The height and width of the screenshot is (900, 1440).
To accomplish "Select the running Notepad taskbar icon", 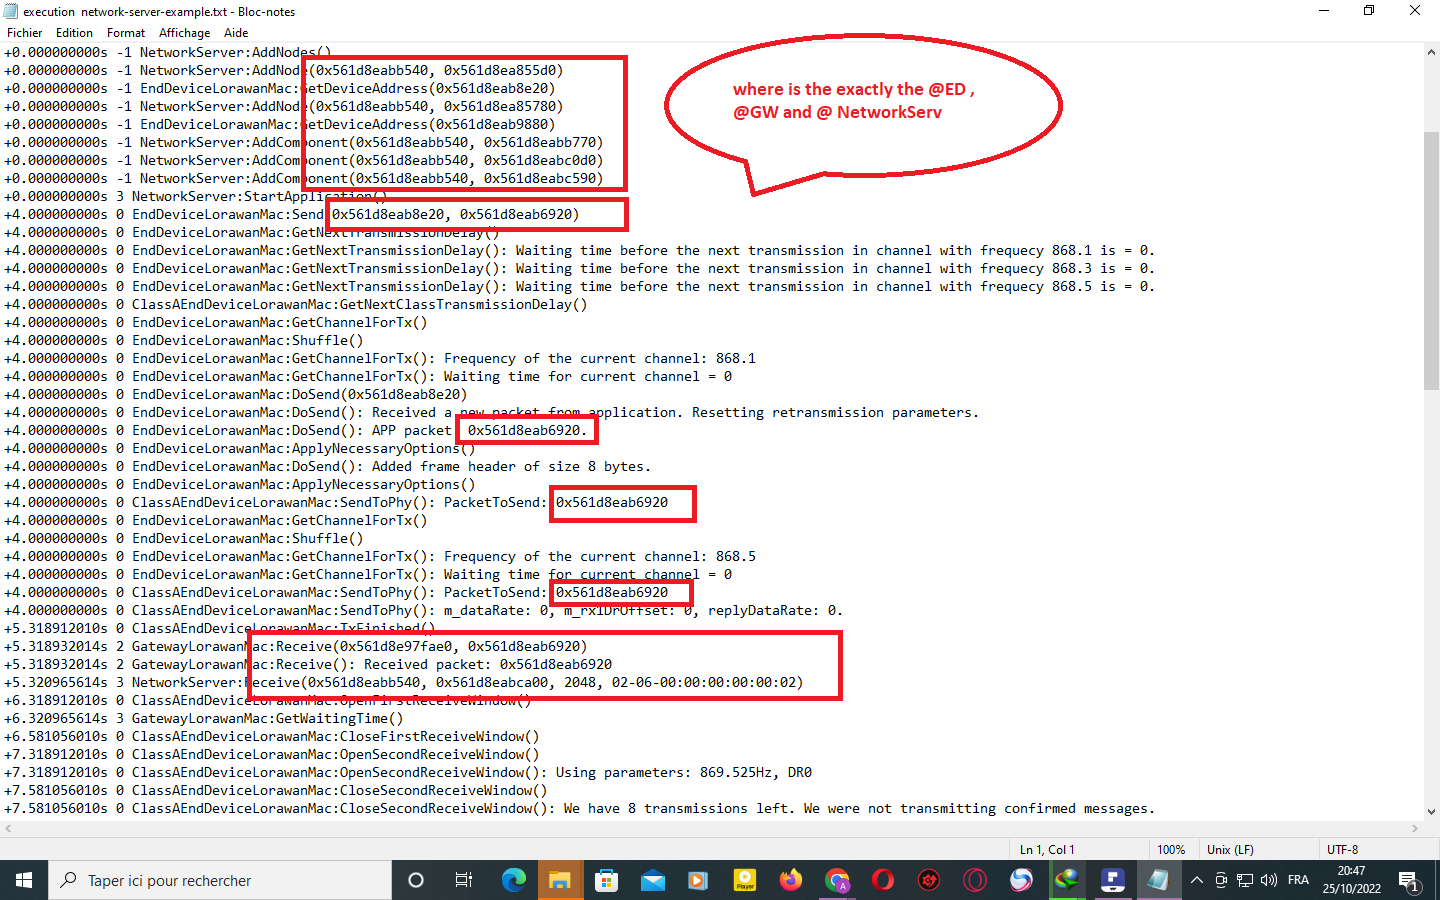I will (1157, 880).
